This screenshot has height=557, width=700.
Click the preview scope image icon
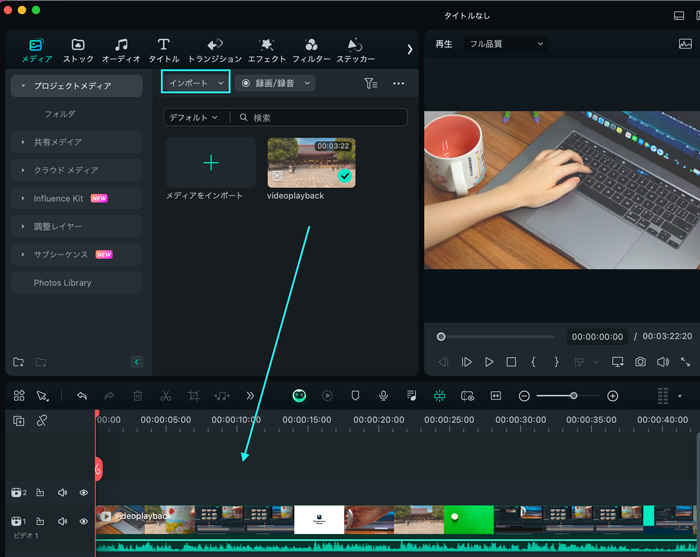click(x=685, y=44)
